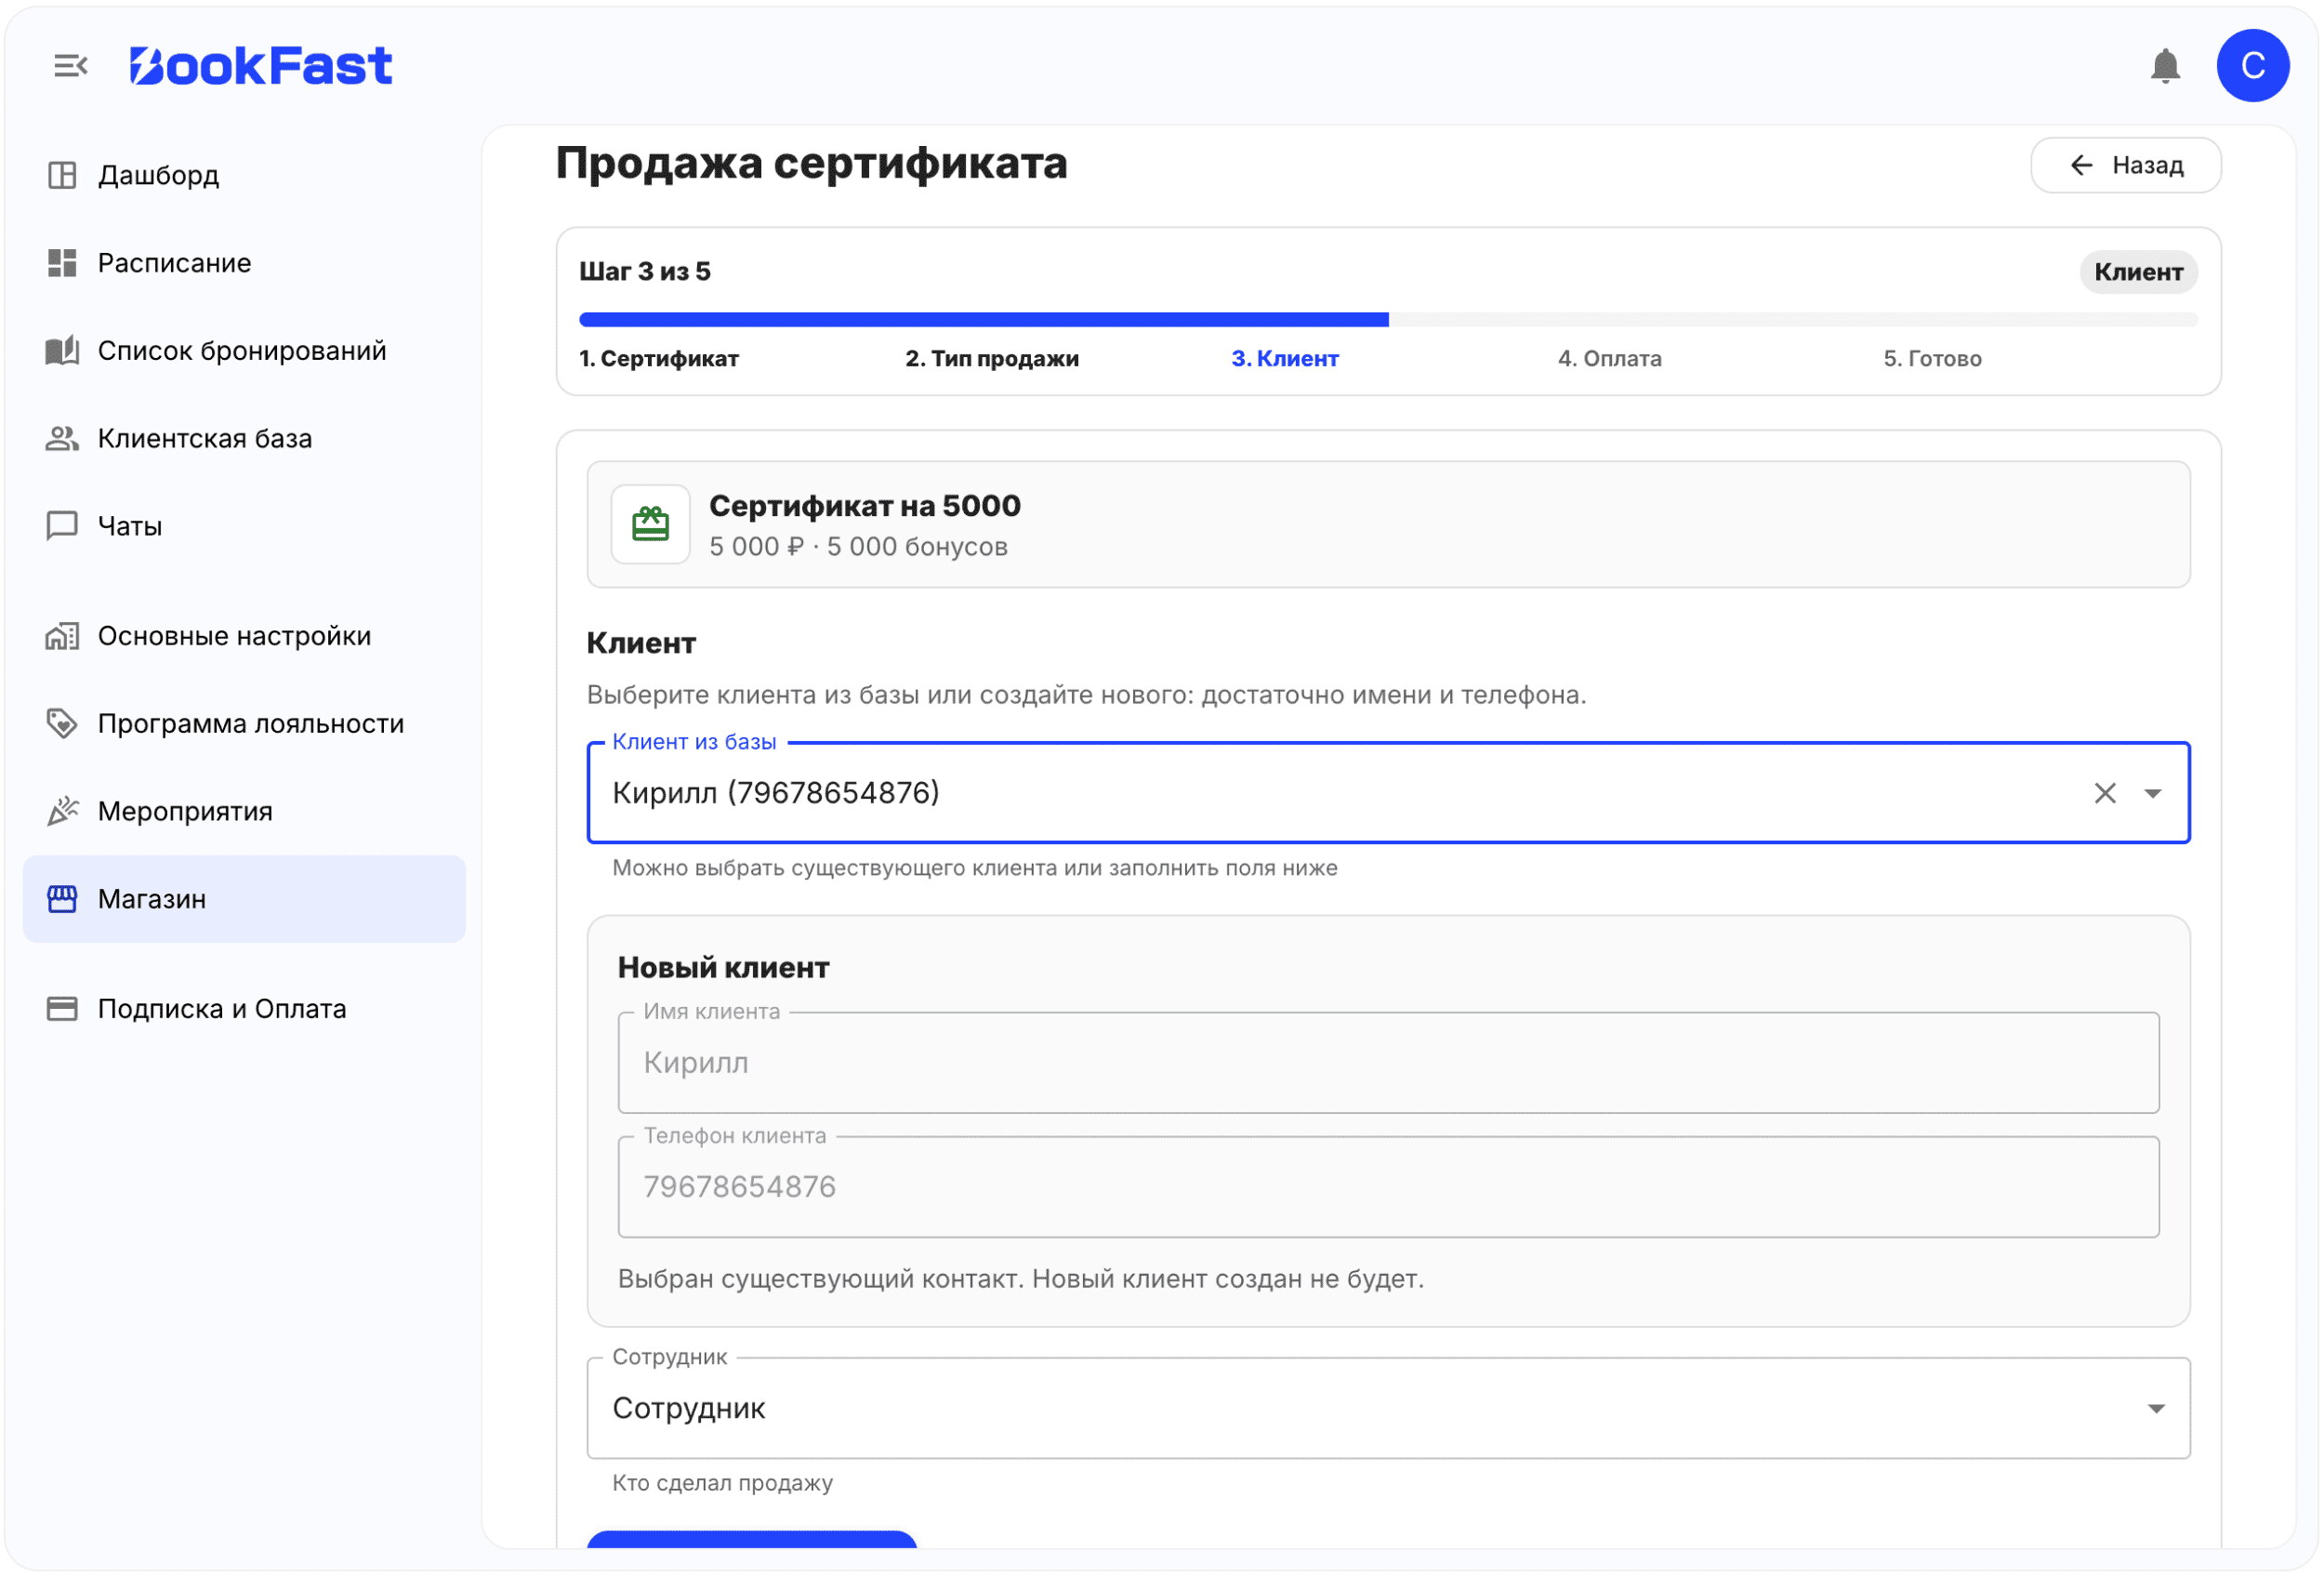Screen dimensions: 2324x1577
Task: Open Список бронирований page
Action: [244, 351]
